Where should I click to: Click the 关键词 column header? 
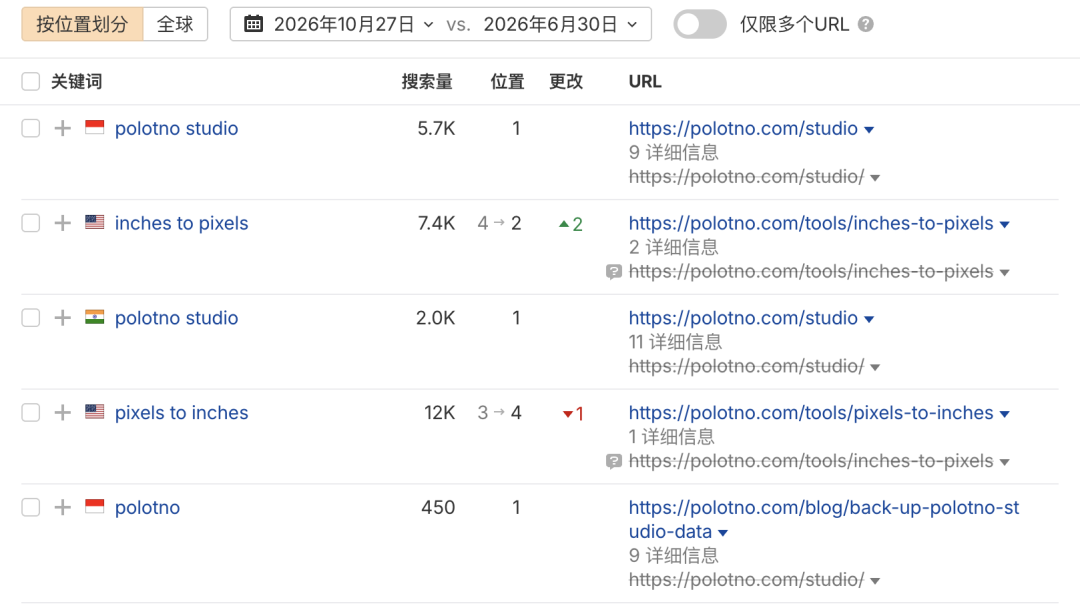(76, 81)
